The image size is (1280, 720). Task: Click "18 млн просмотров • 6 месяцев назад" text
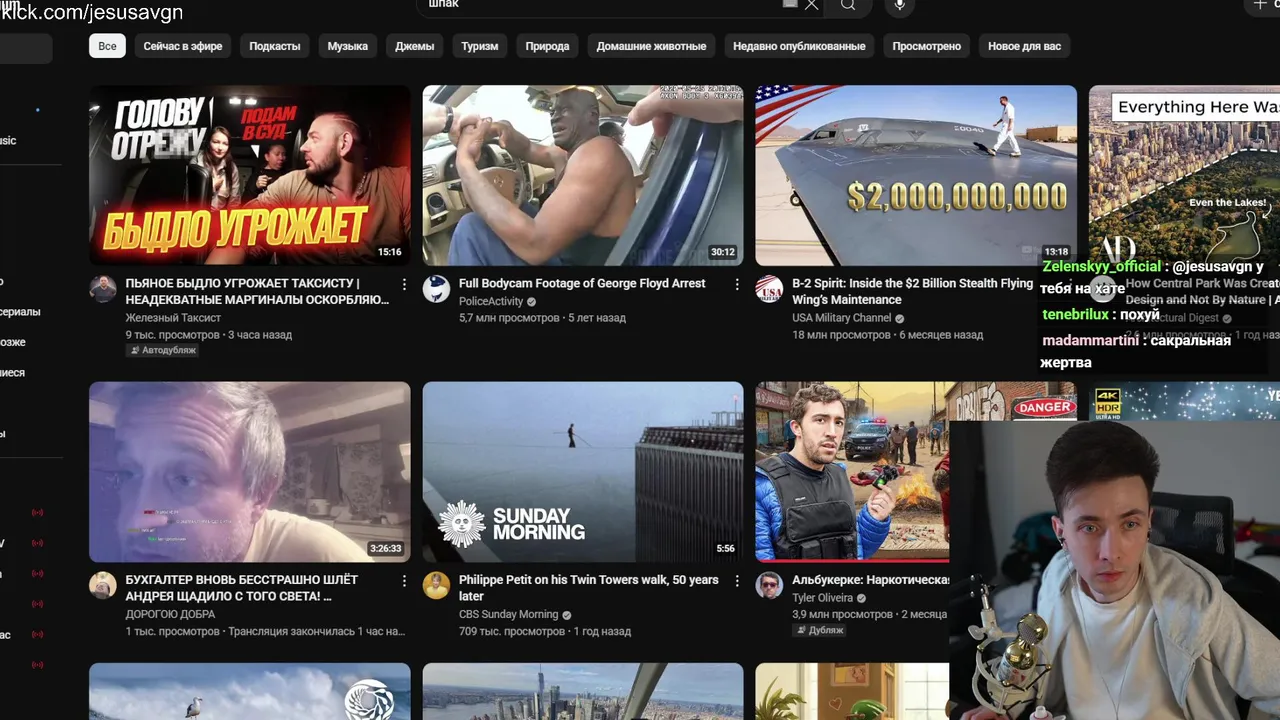pyautogui.click(x=887, y=334)
